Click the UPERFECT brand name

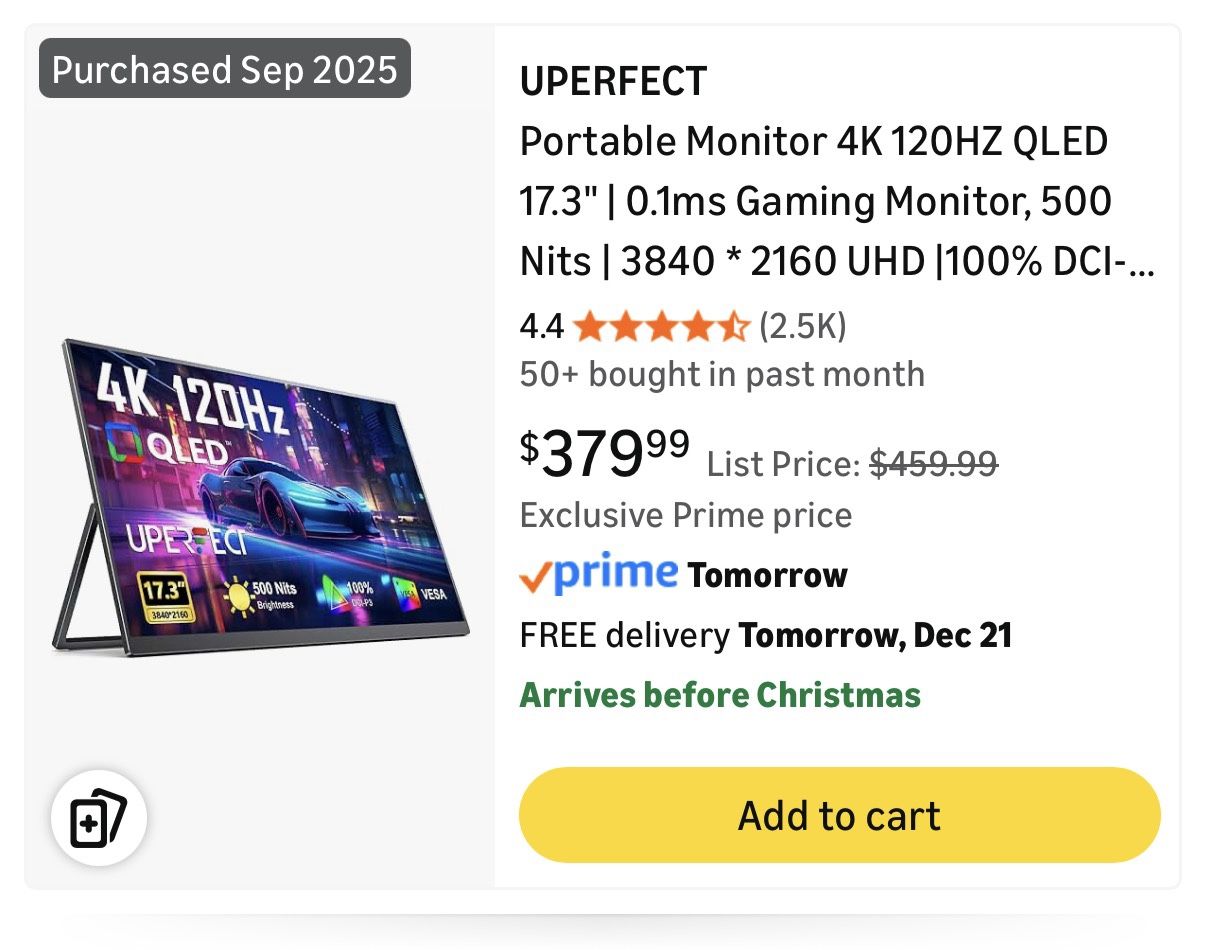click(x=613, y=81)
